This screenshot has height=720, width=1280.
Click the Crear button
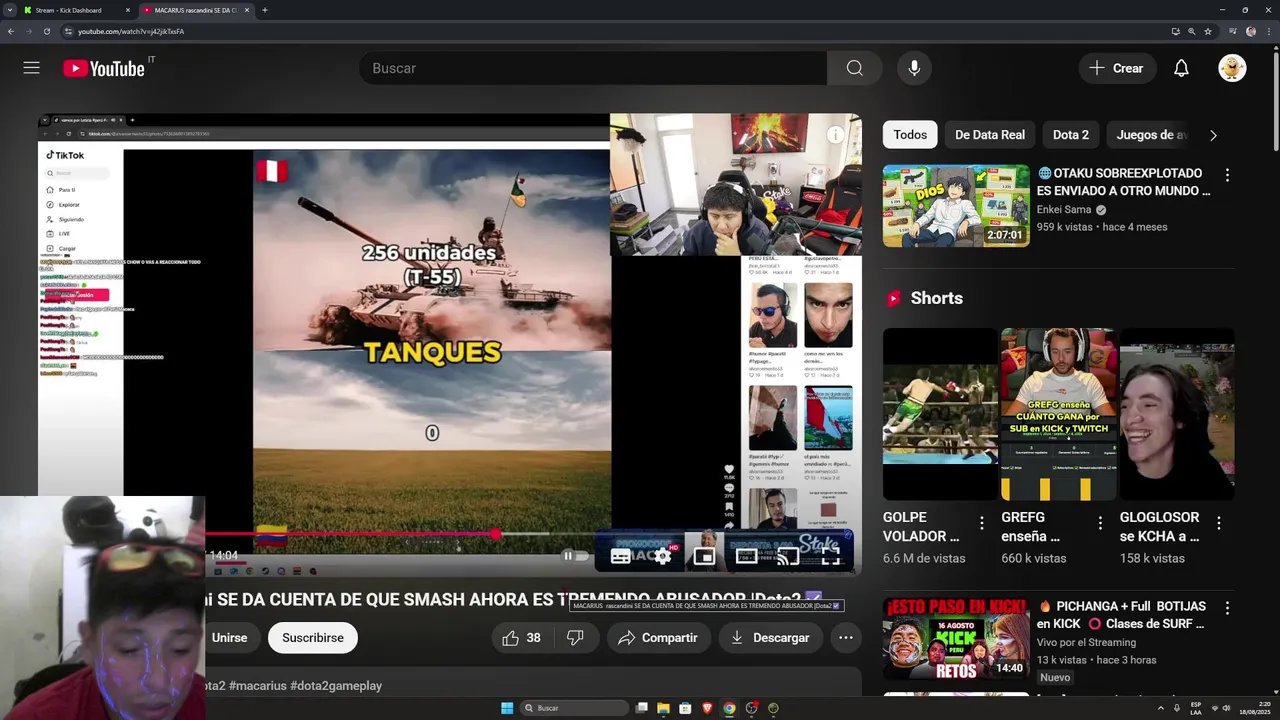1117,68
